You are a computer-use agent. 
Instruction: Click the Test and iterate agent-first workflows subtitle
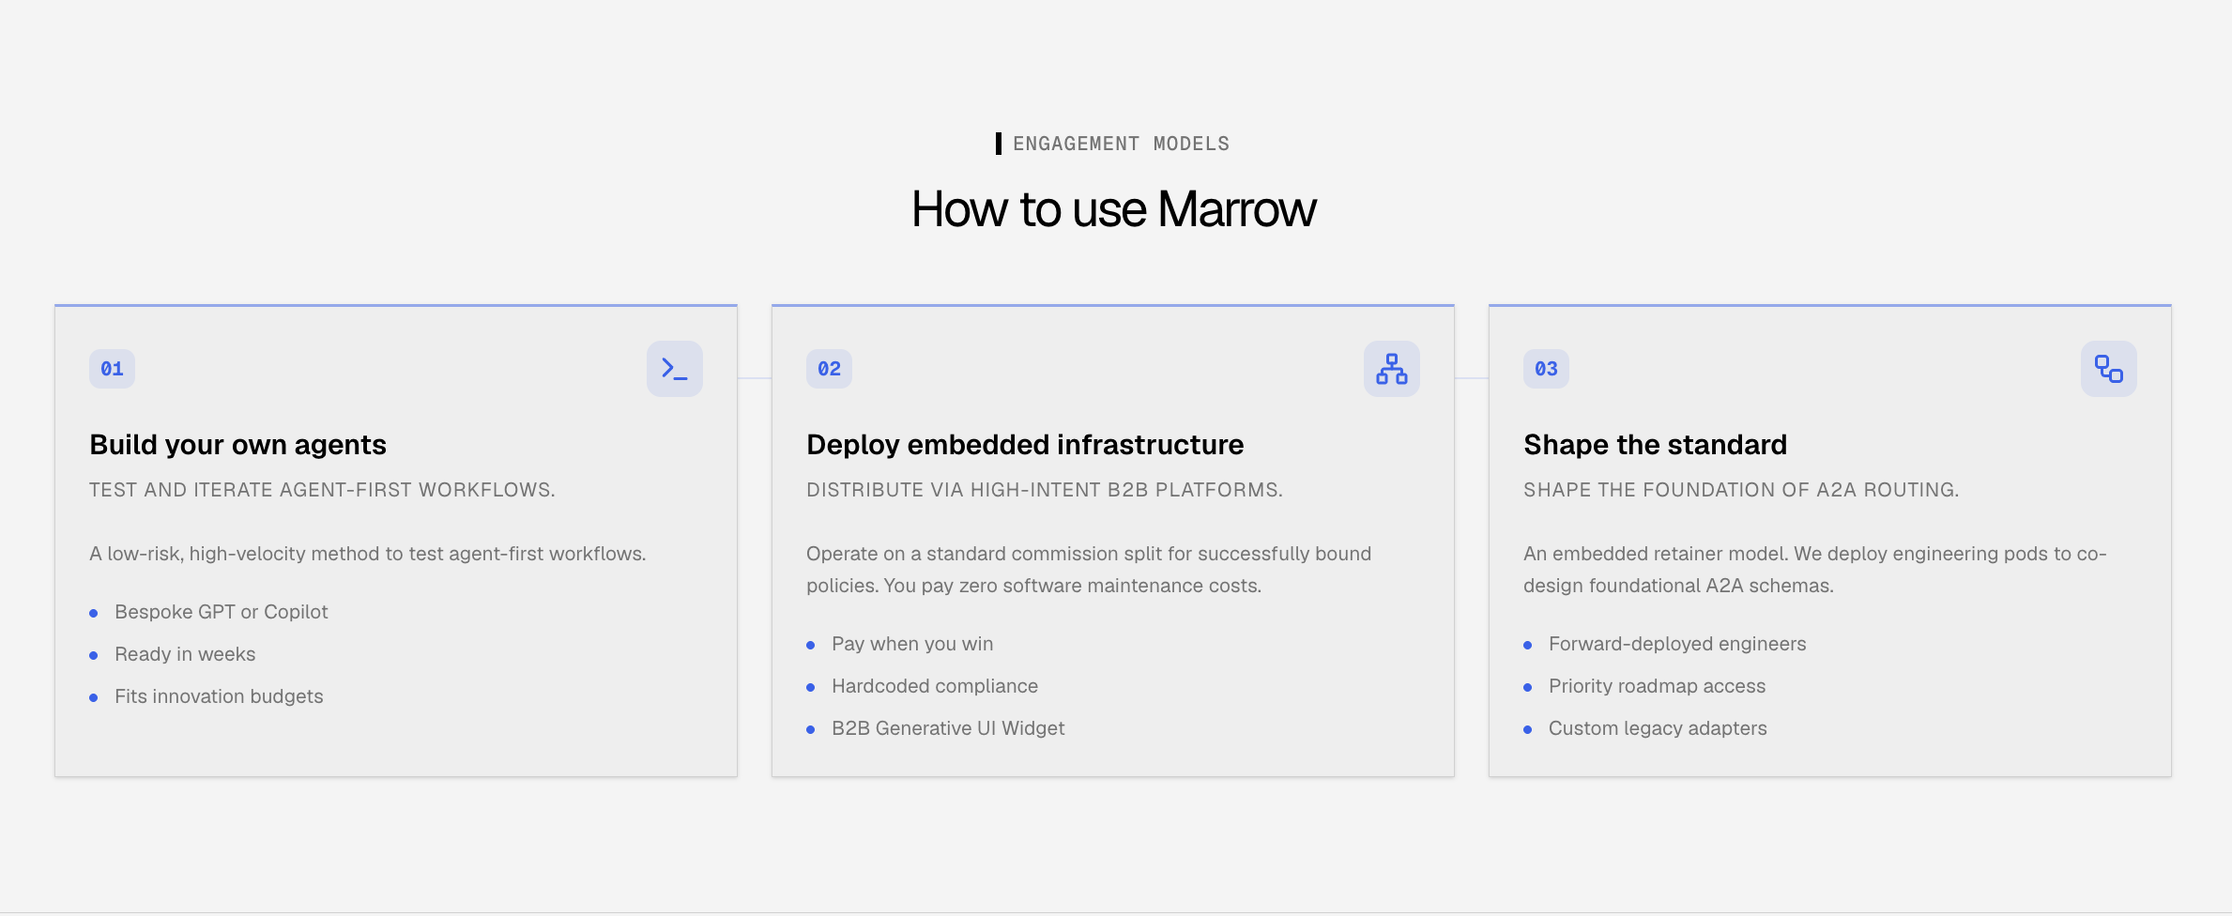tap(322, 490)
